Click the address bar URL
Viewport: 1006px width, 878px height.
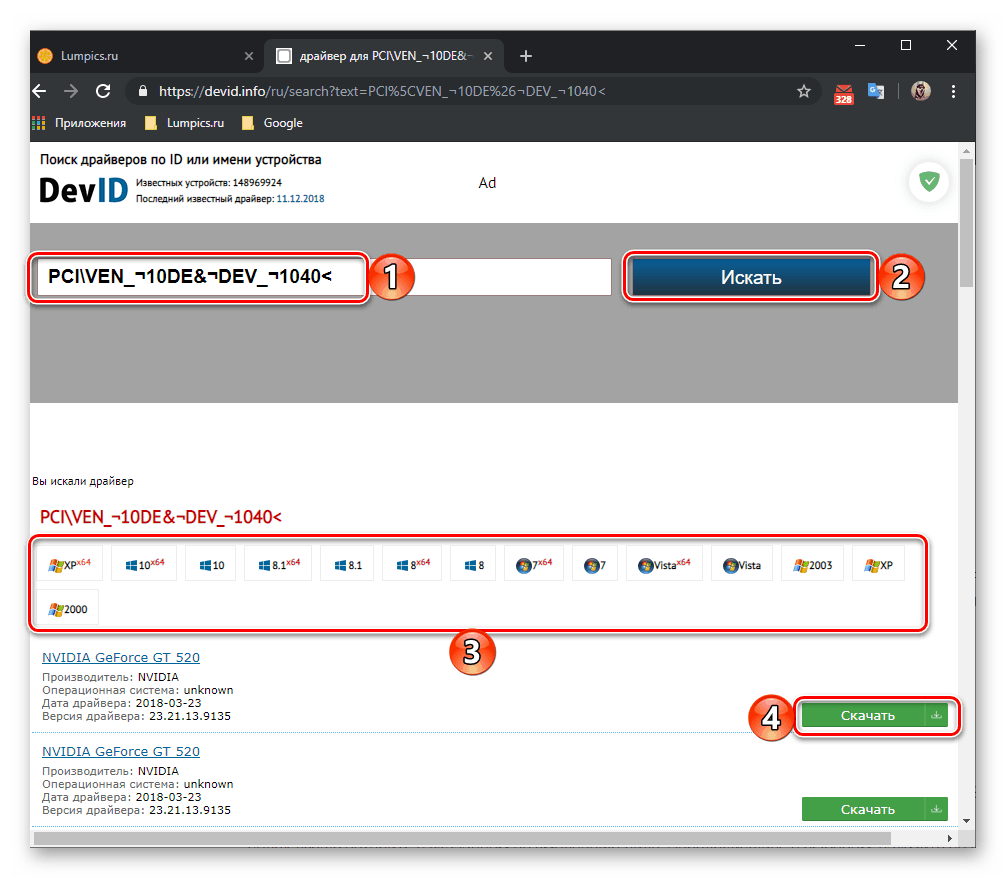pyautogui.click(x=382, y=91)
